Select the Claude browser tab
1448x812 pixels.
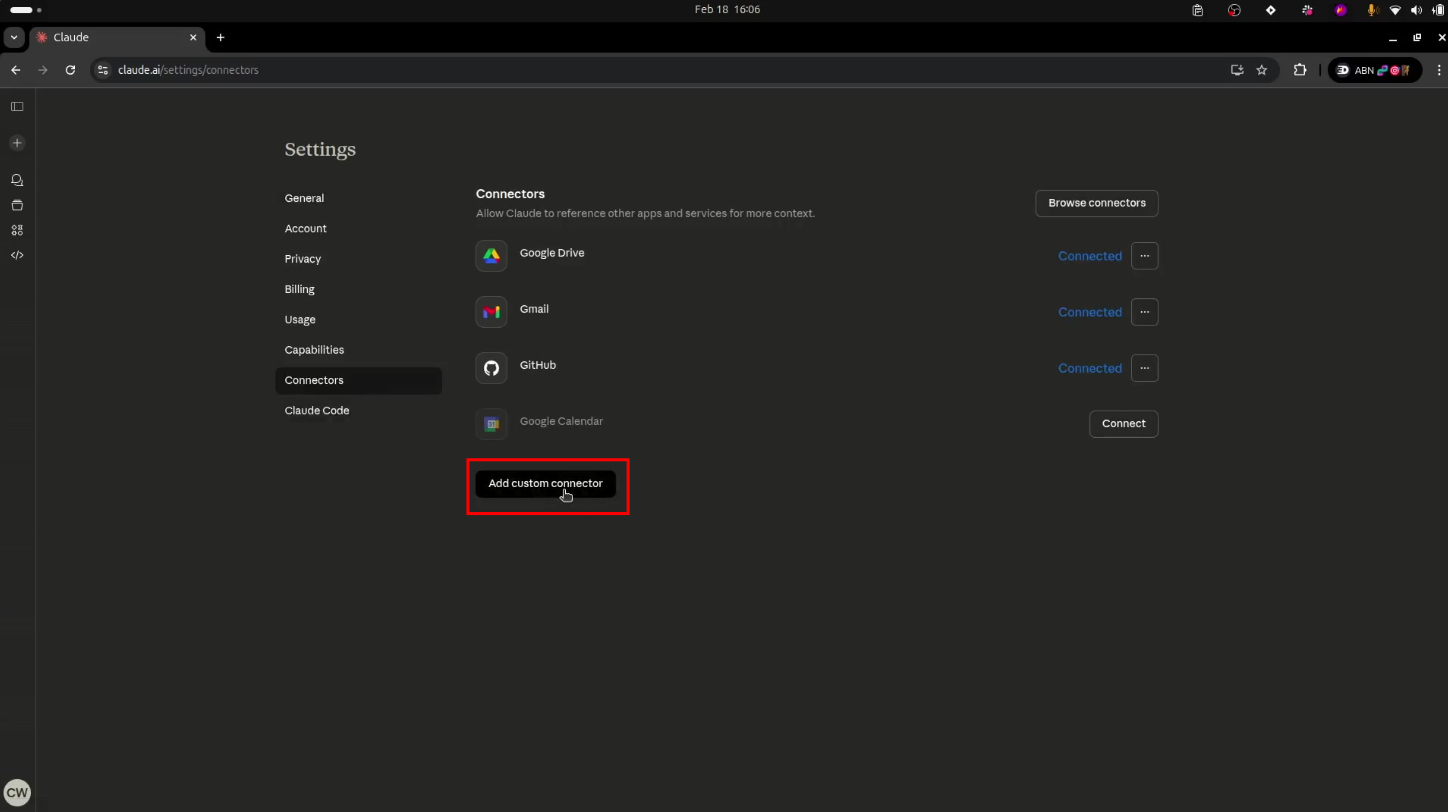coord(100,37)
